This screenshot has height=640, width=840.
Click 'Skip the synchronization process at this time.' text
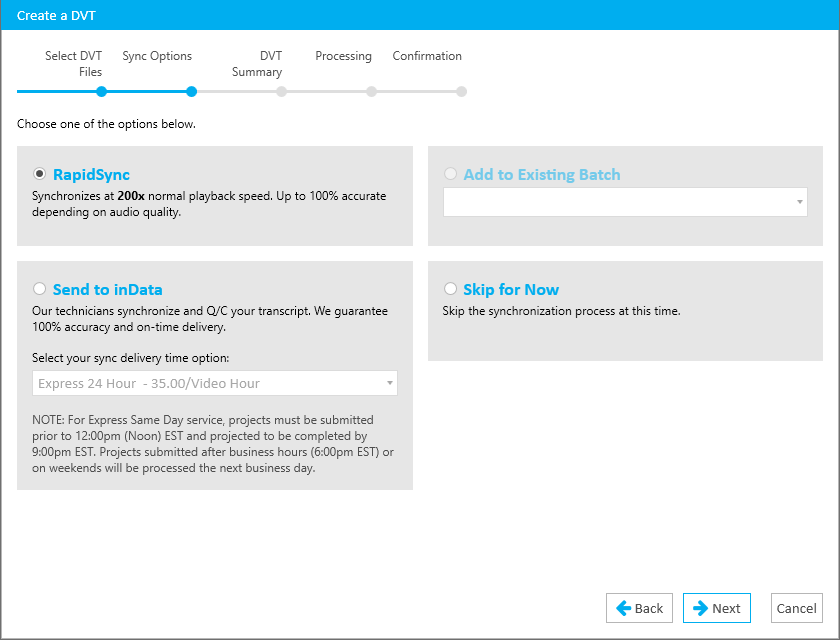tap(561, 311)
